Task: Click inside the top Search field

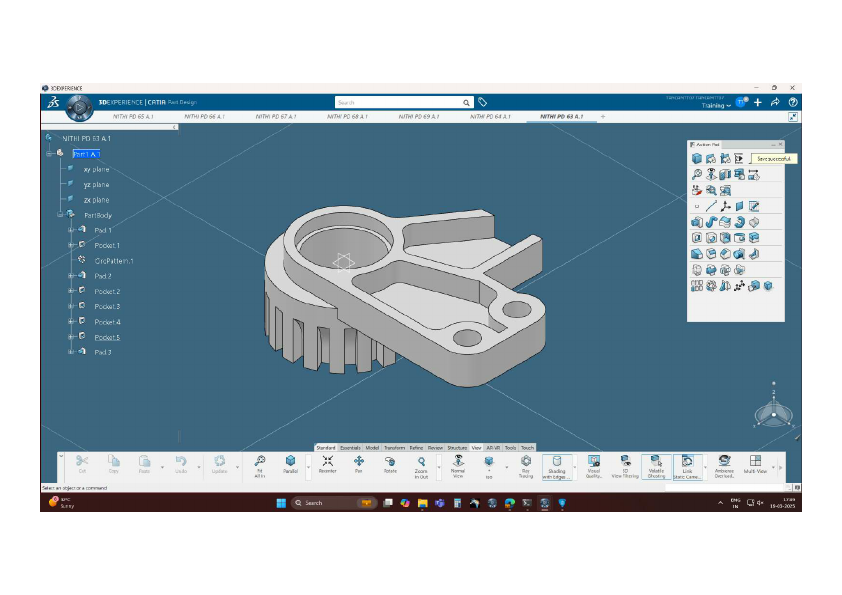Action: click(400, 101)
